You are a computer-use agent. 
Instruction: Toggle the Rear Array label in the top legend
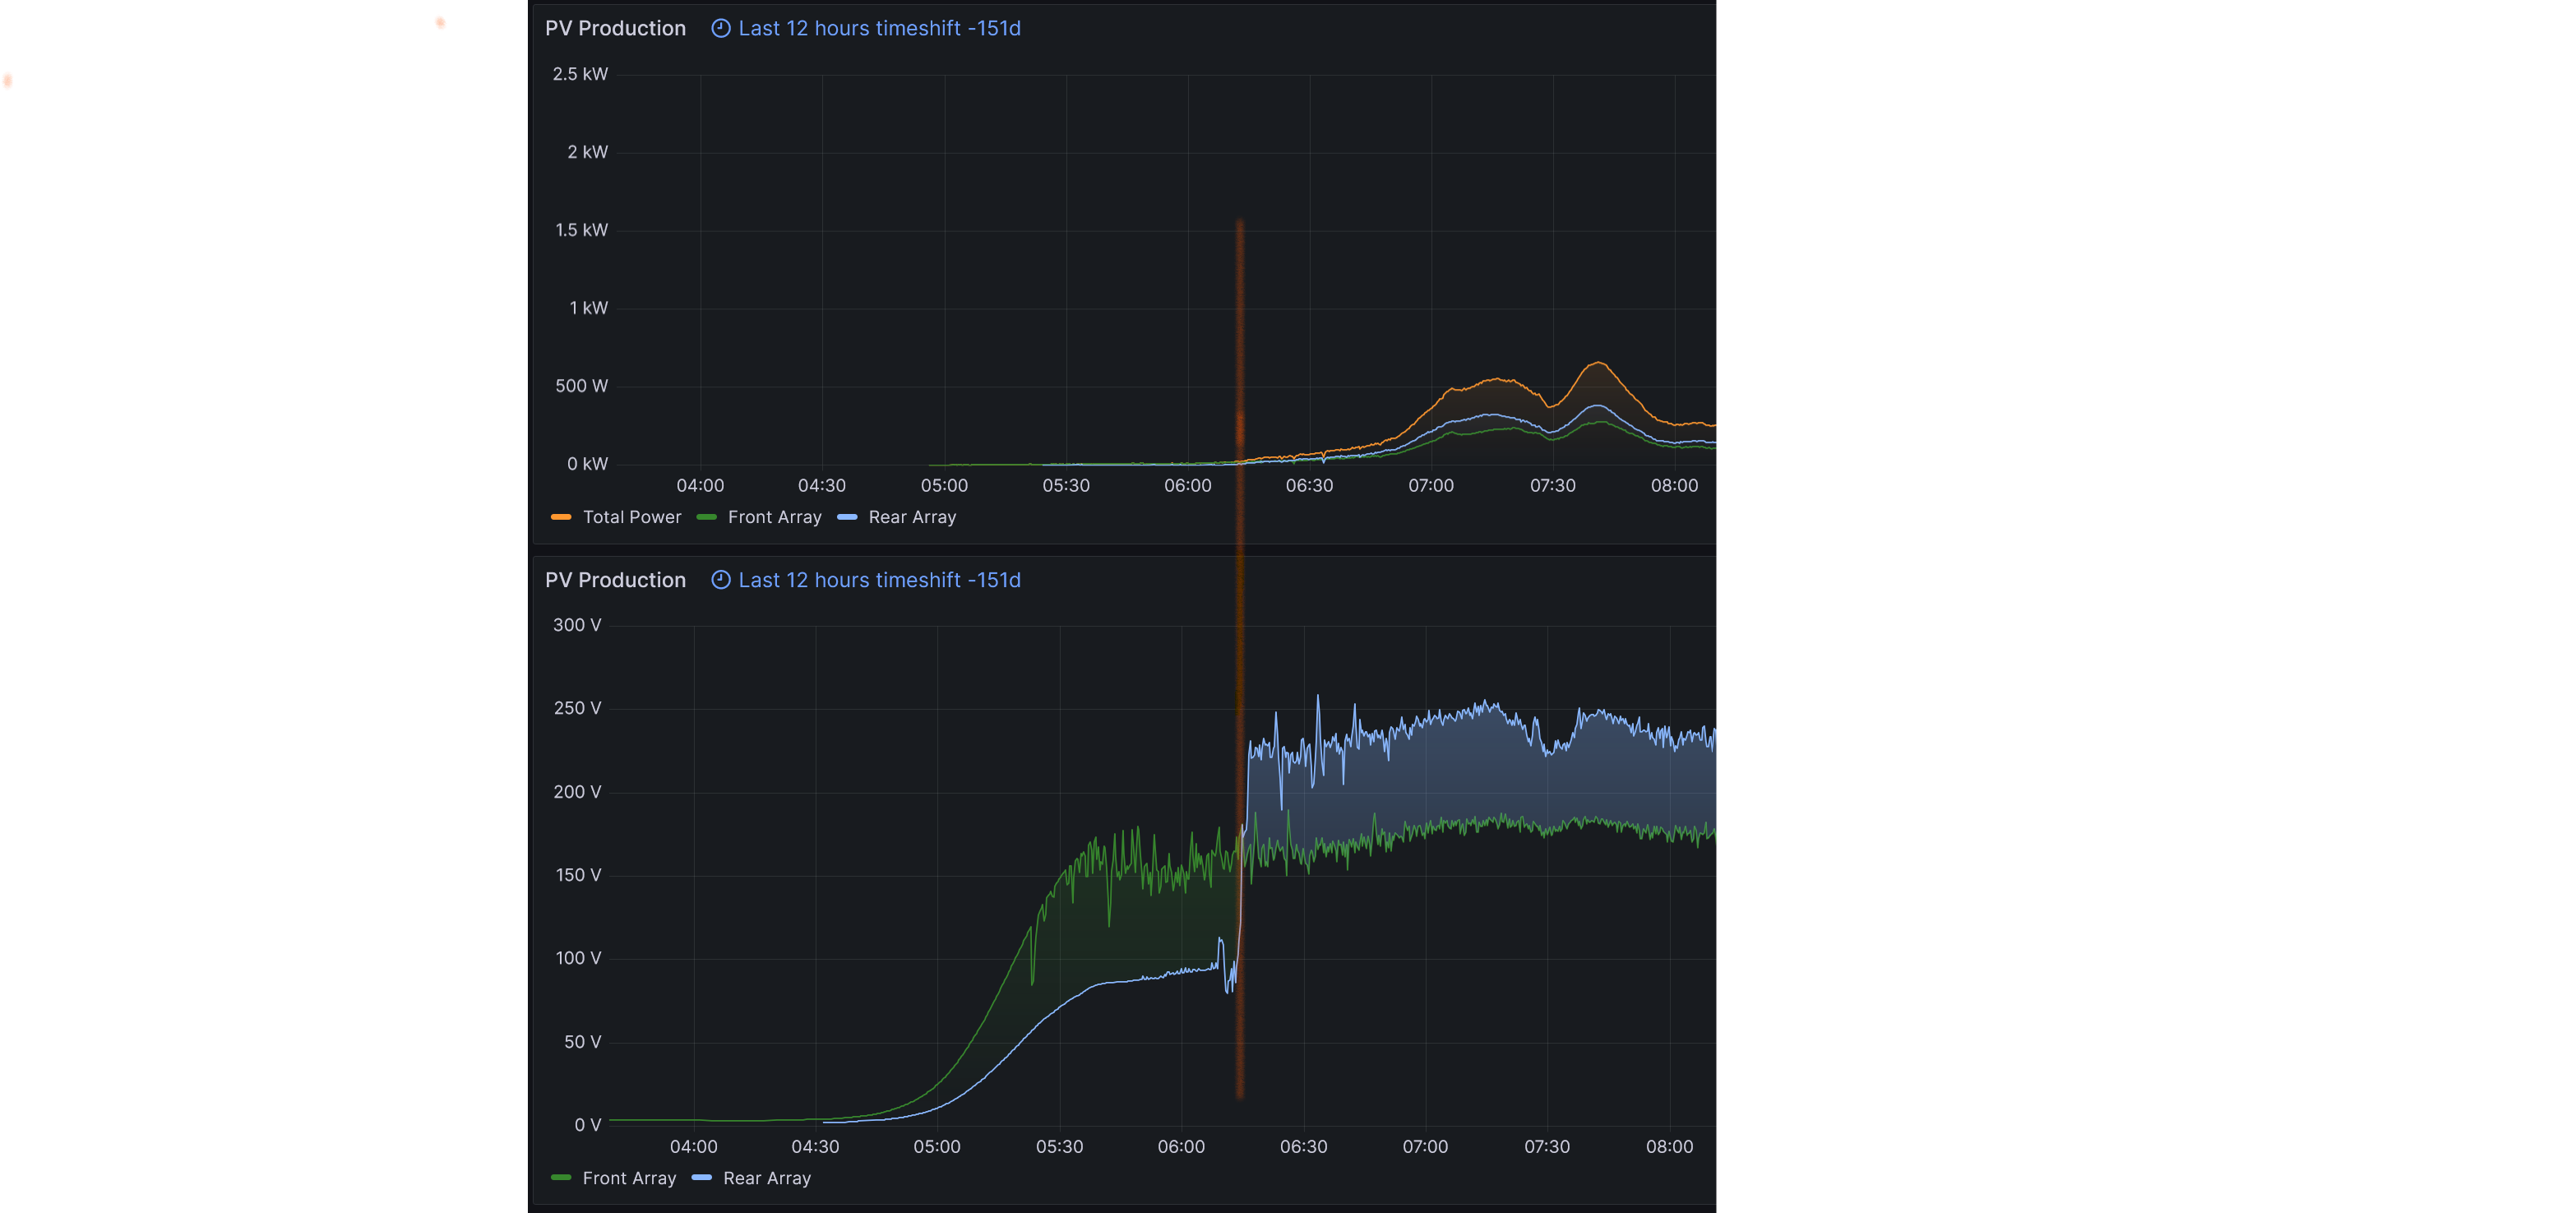coord(912,517)
